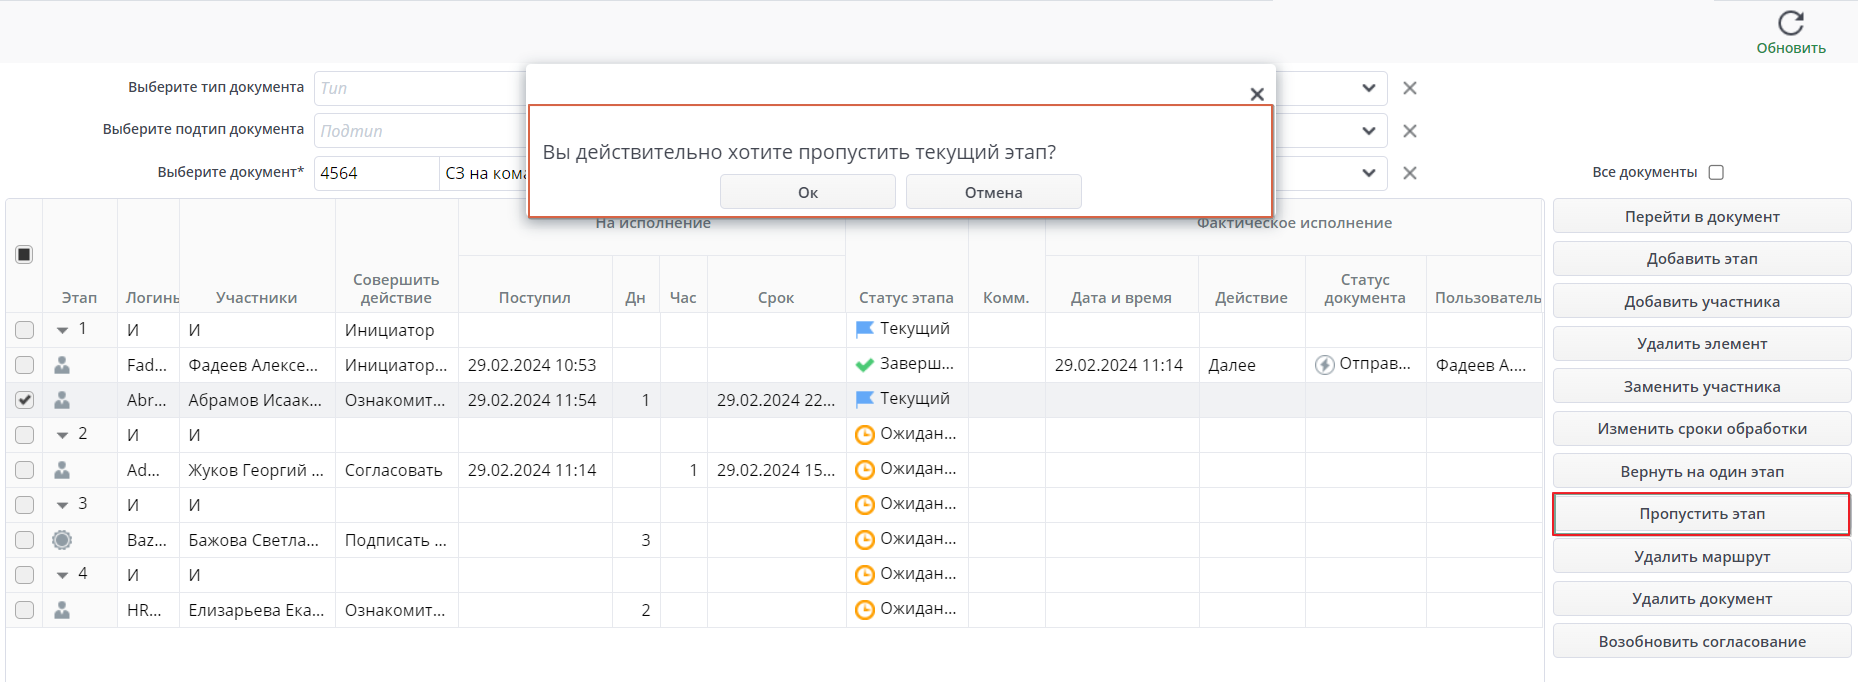Uncheck the Абрамов row checkbox
This screenshot has width=1858, height=682.
[x=25, y=400]
